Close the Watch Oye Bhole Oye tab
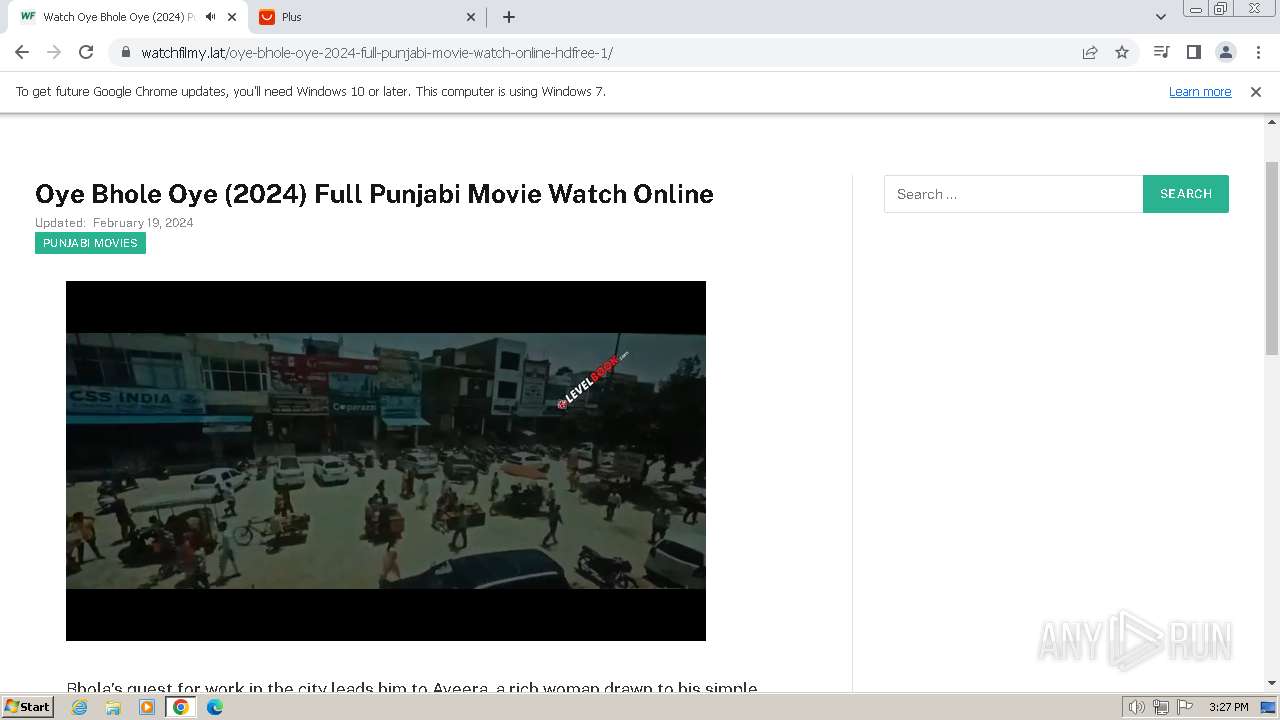Screen dimensions: 1280x720 point(232,17)
